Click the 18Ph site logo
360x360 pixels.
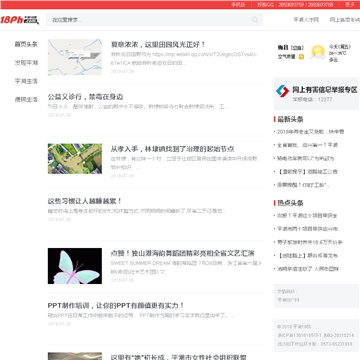click(x=19, y=20)
